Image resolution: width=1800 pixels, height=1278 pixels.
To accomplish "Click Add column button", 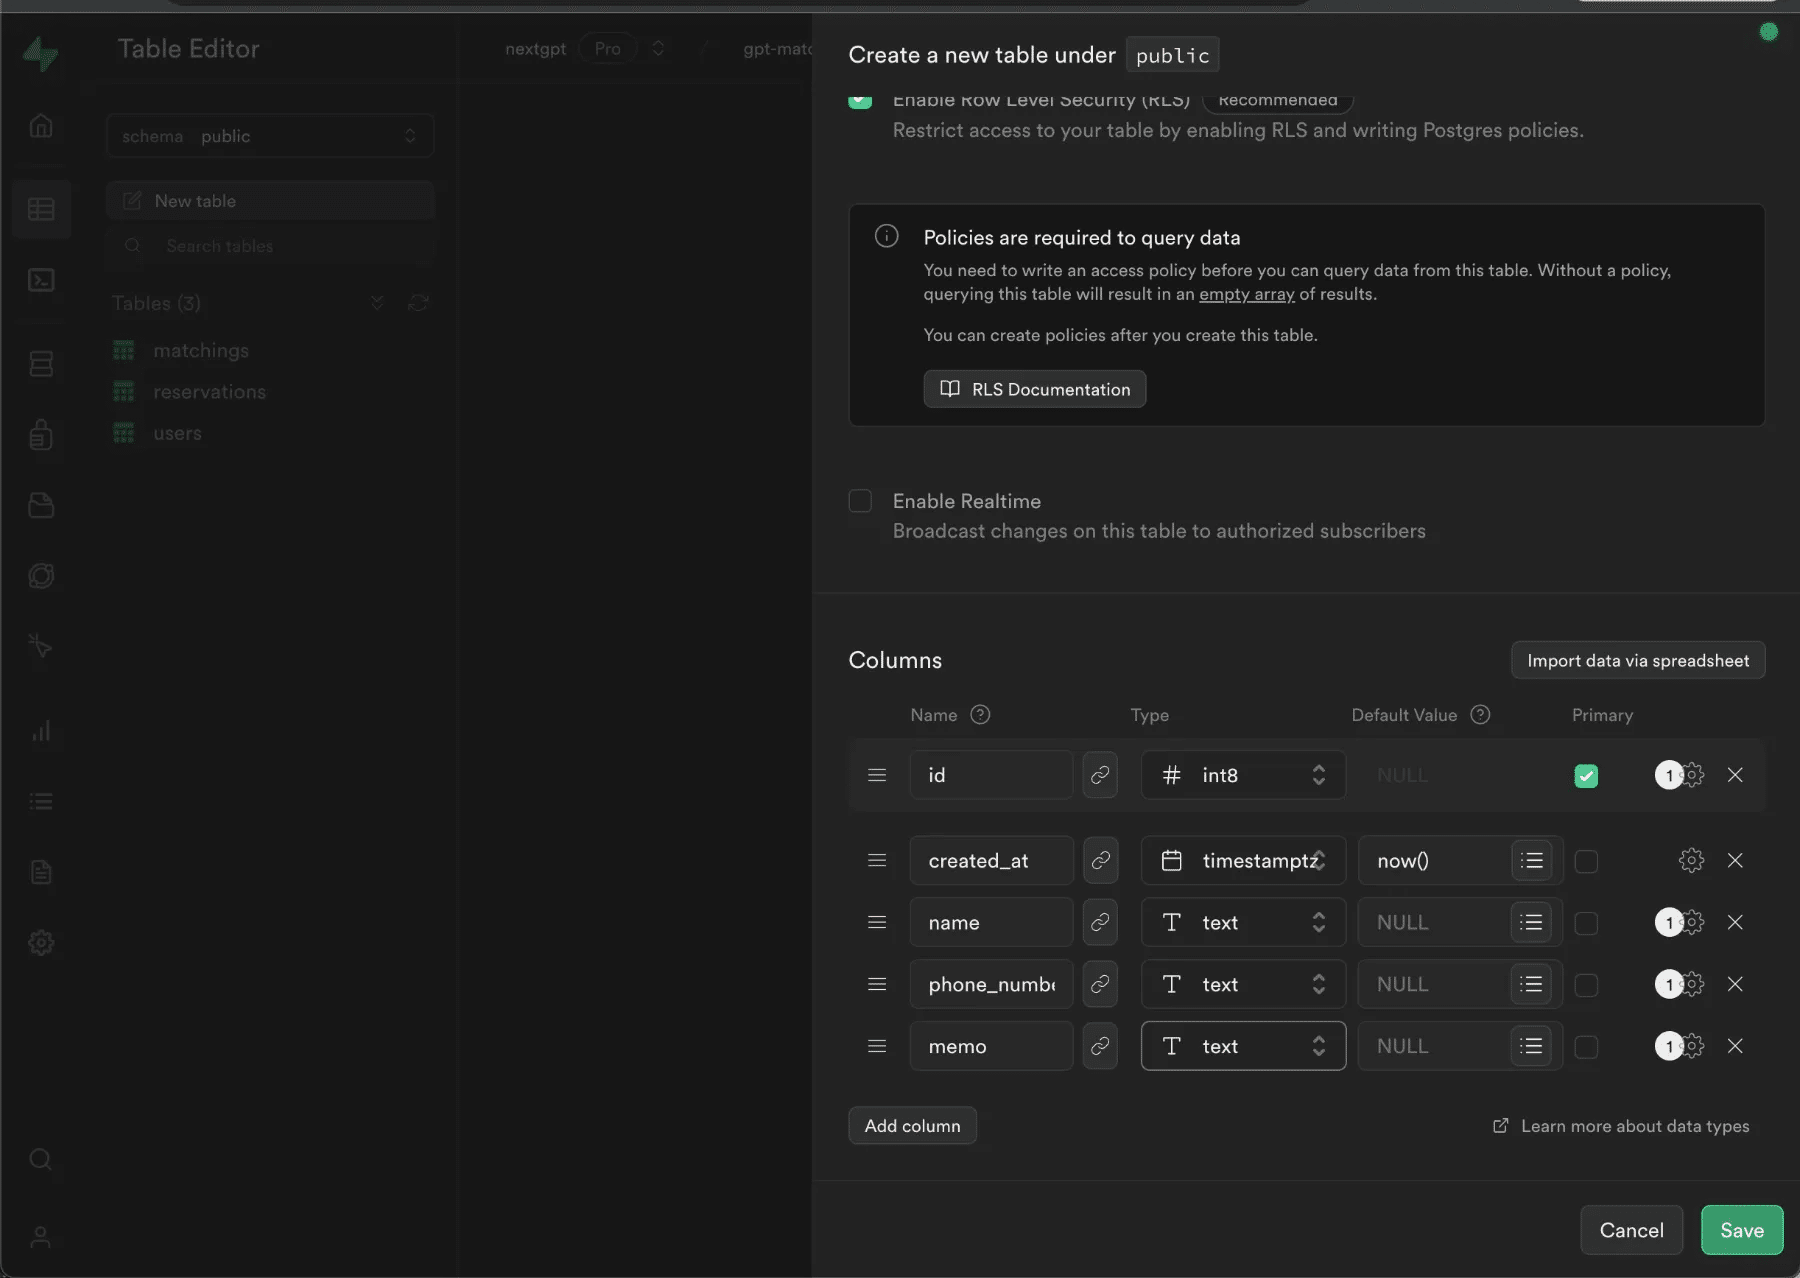I will tap(912, 1126).
